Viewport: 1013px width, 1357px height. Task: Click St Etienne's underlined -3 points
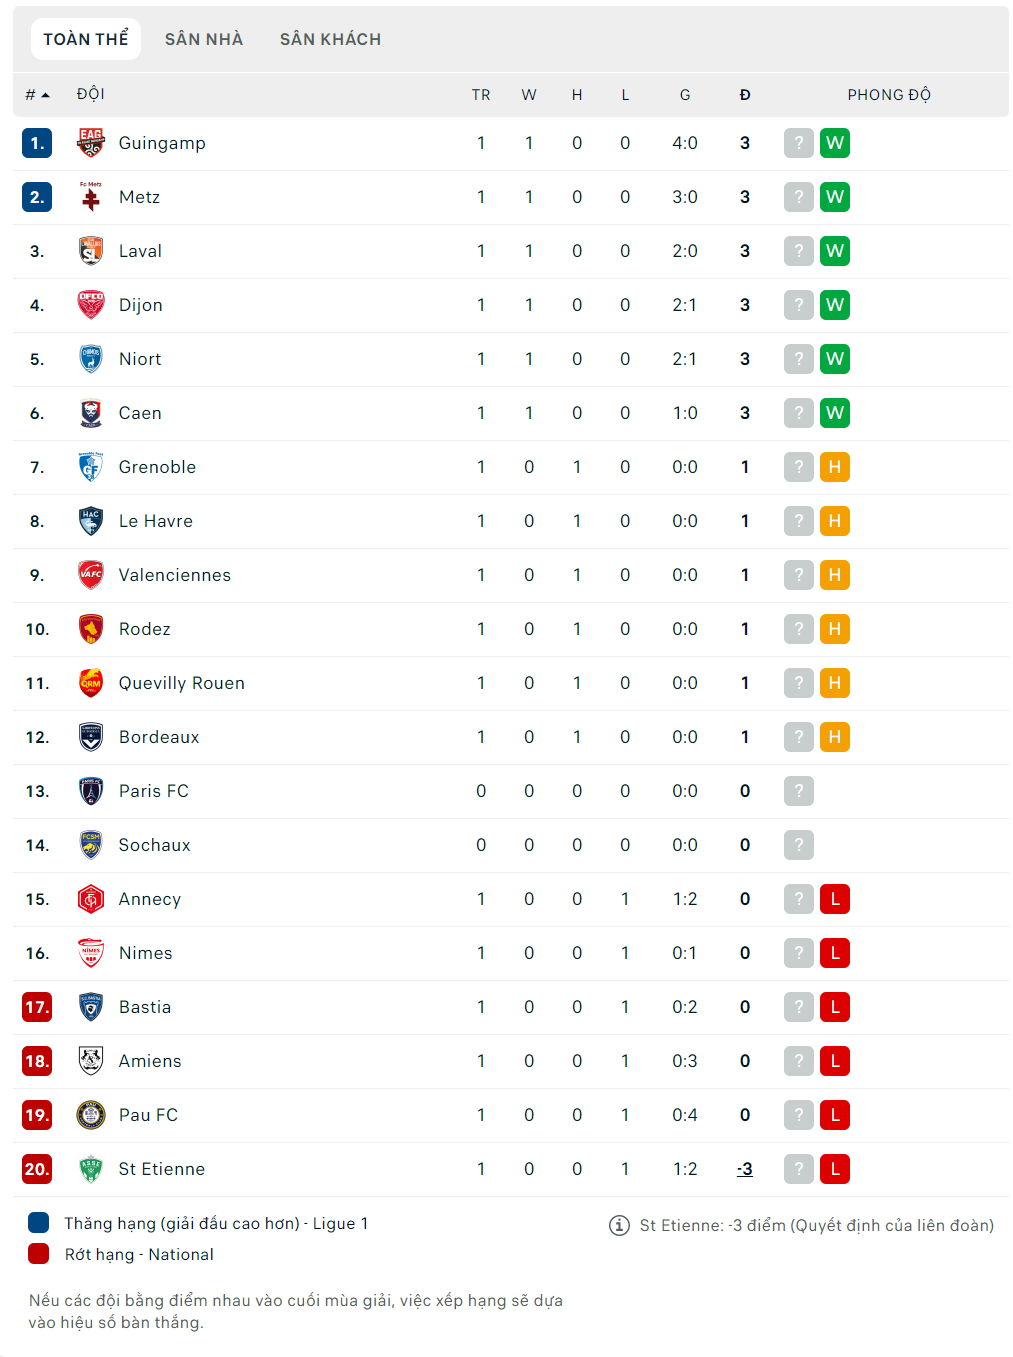point(745,1169)
